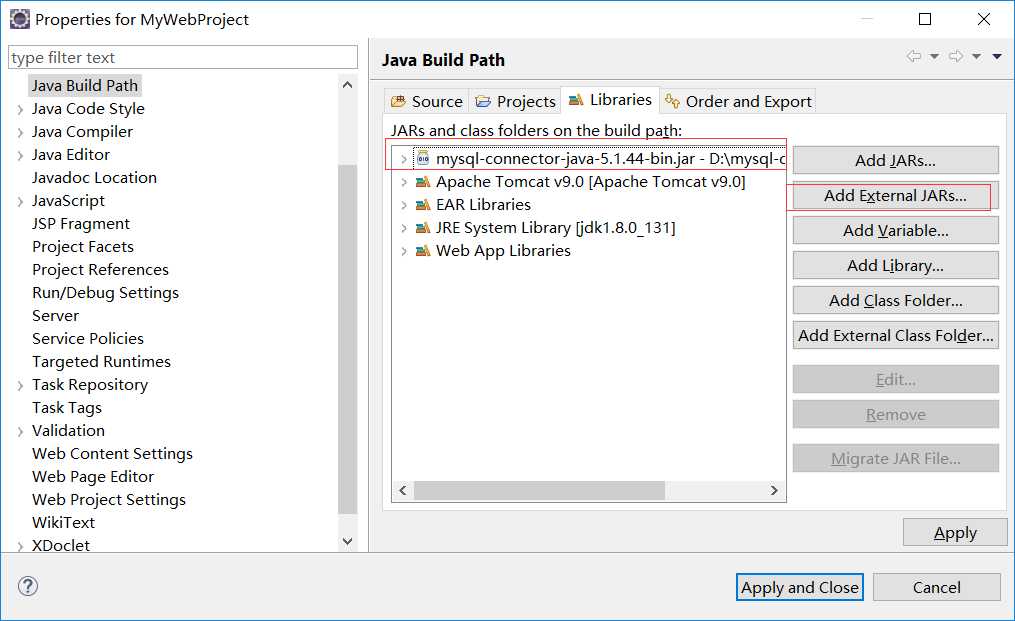Image resolution: width=1015 pixels, height=621 pixels.
Task: Expand Validation category
Action: pyautogui.click(x=20, y=431)
